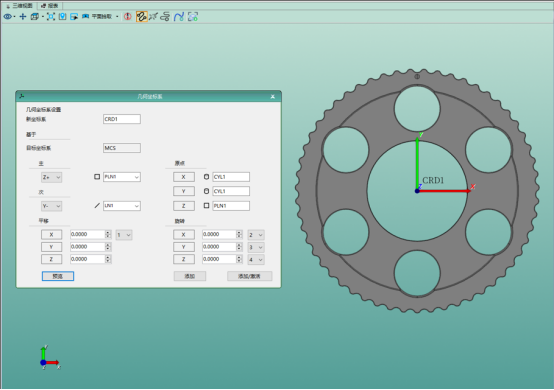
Task: Open the dropdown arrow beside the eye icon
Action: (14, 17)
